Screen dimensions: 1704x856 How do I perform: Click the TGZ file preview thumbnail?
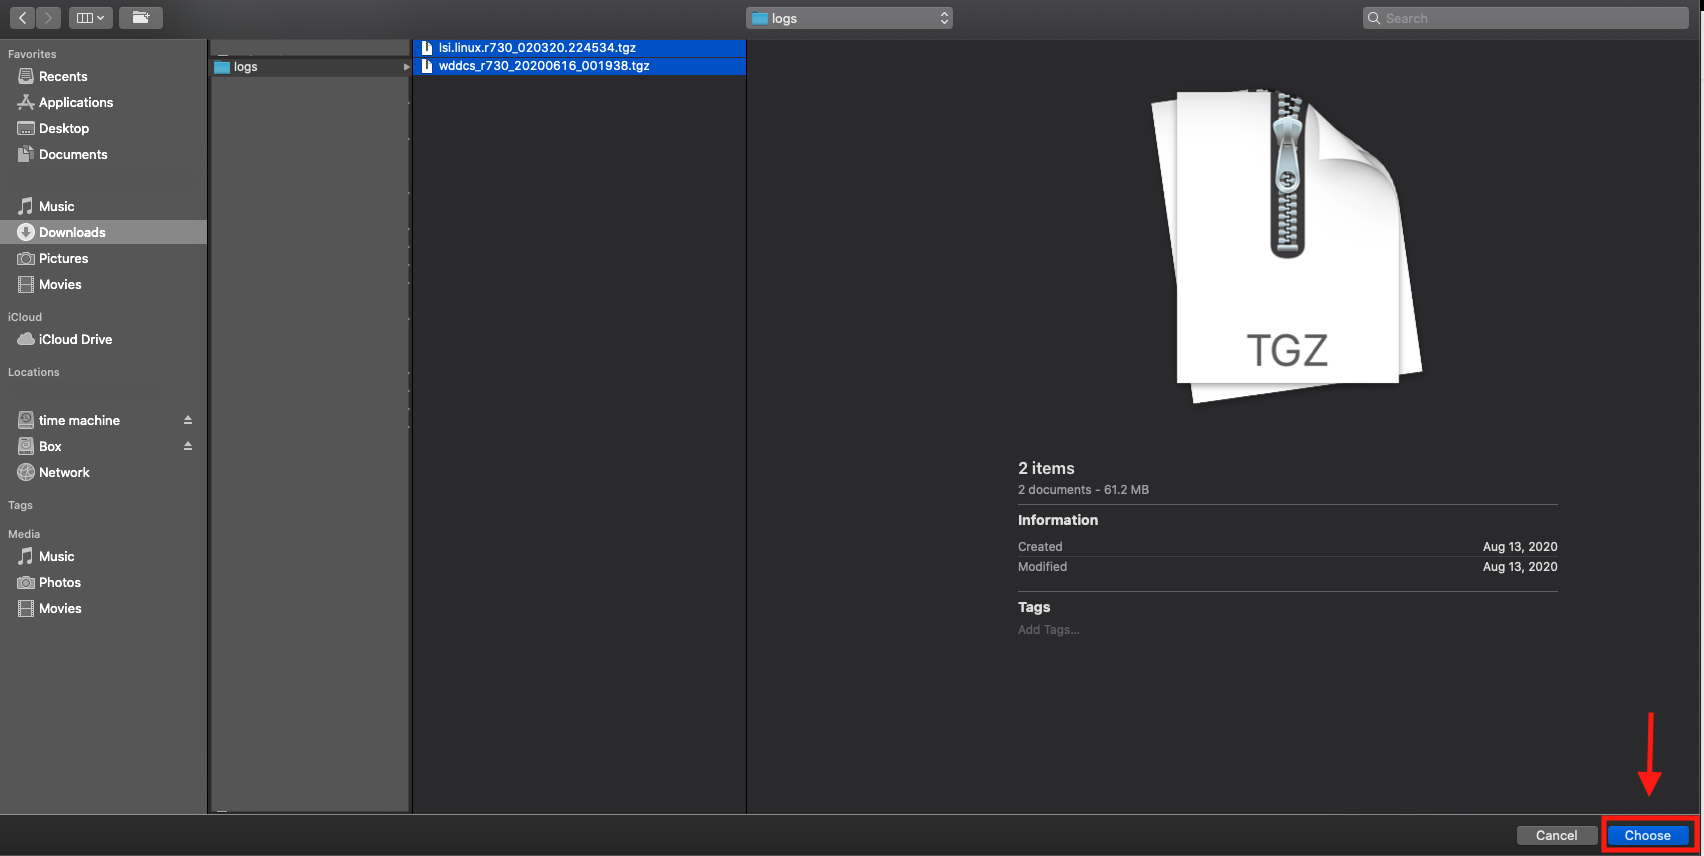coord(1287,245)
